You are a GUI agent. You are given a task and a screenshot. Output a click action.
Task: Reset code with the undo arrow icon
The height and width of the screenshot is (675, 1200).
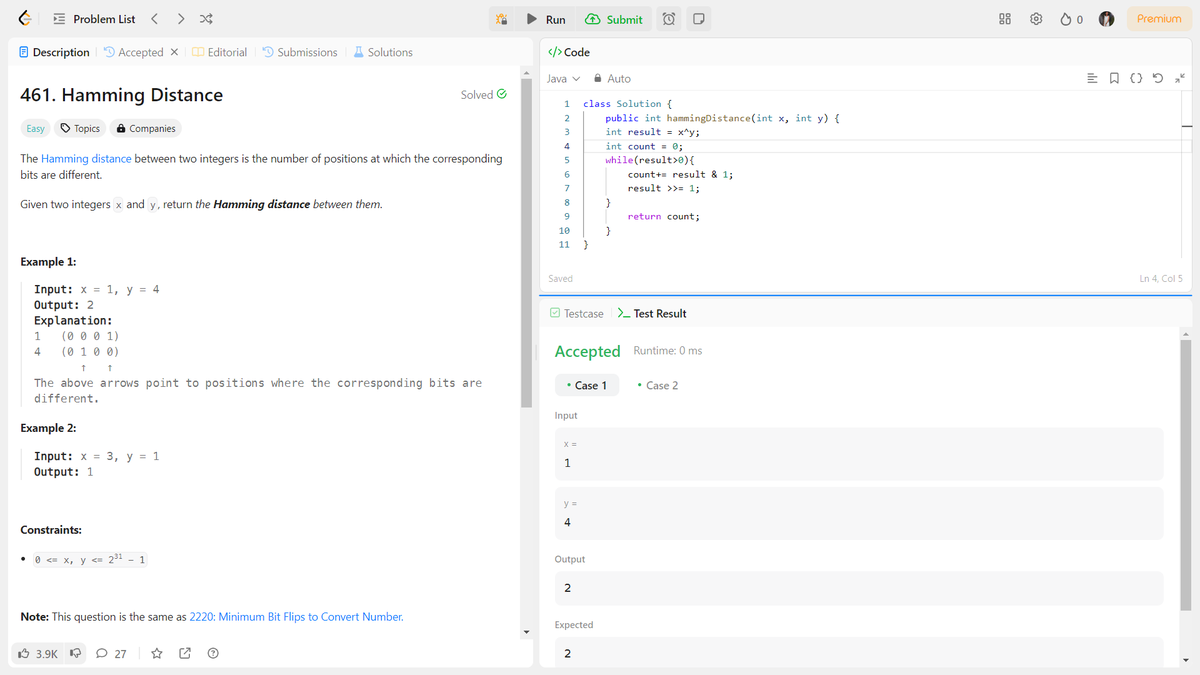pyautogui.click(x=1159, y=78)
